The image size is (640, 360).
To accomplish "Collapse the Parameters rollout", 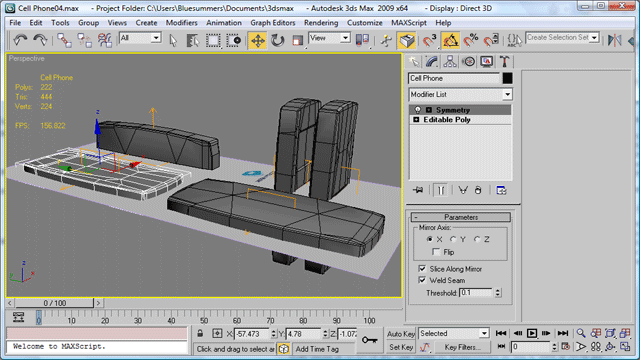I will [461, 217].
